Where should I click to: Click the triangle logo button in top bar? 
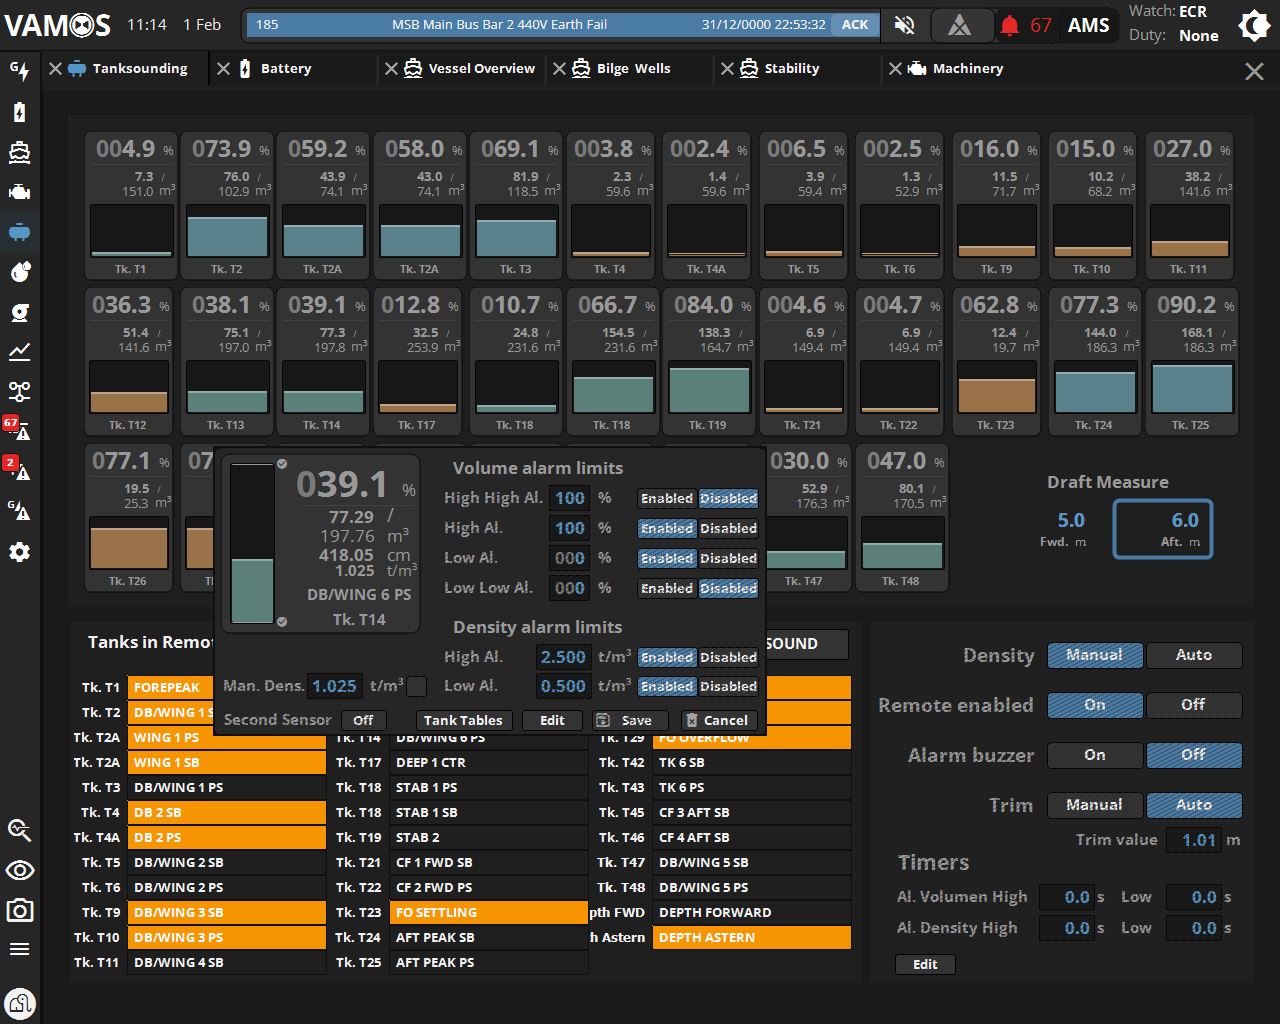coord(959,25)
